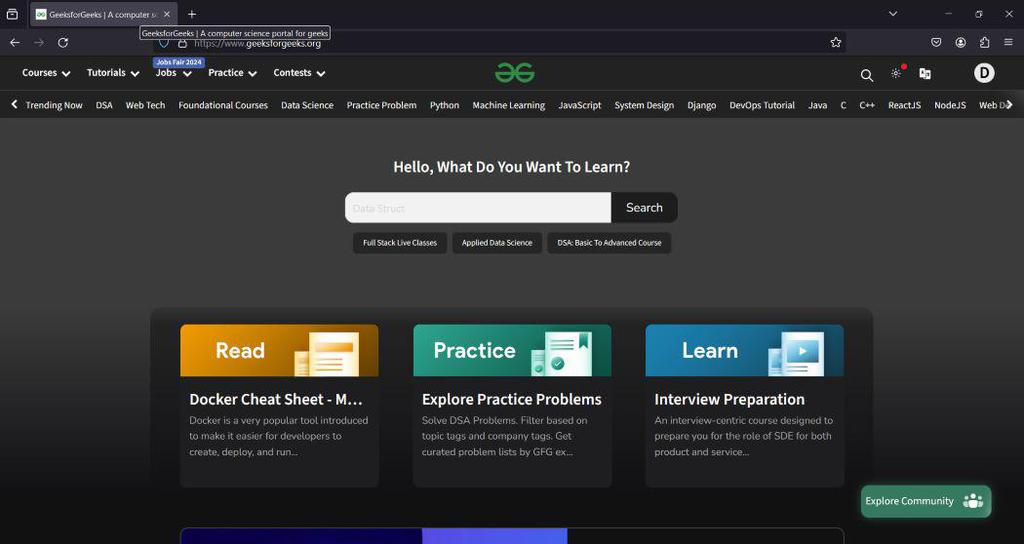Open the Firefox account icon

tap(960, 42)
